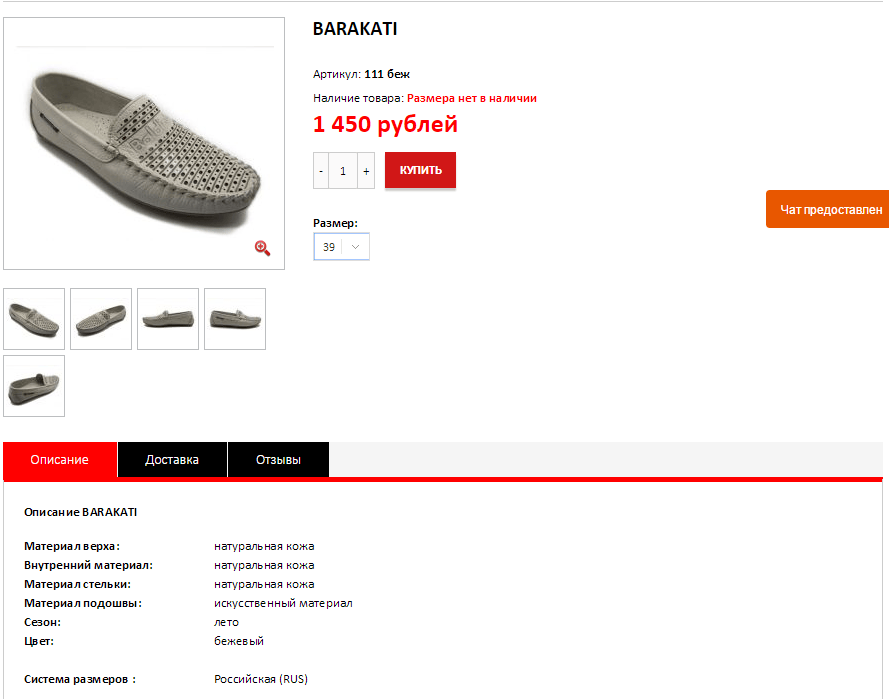
Task: Increase quantity with the plus button
Action: click(x=366, y=171)
